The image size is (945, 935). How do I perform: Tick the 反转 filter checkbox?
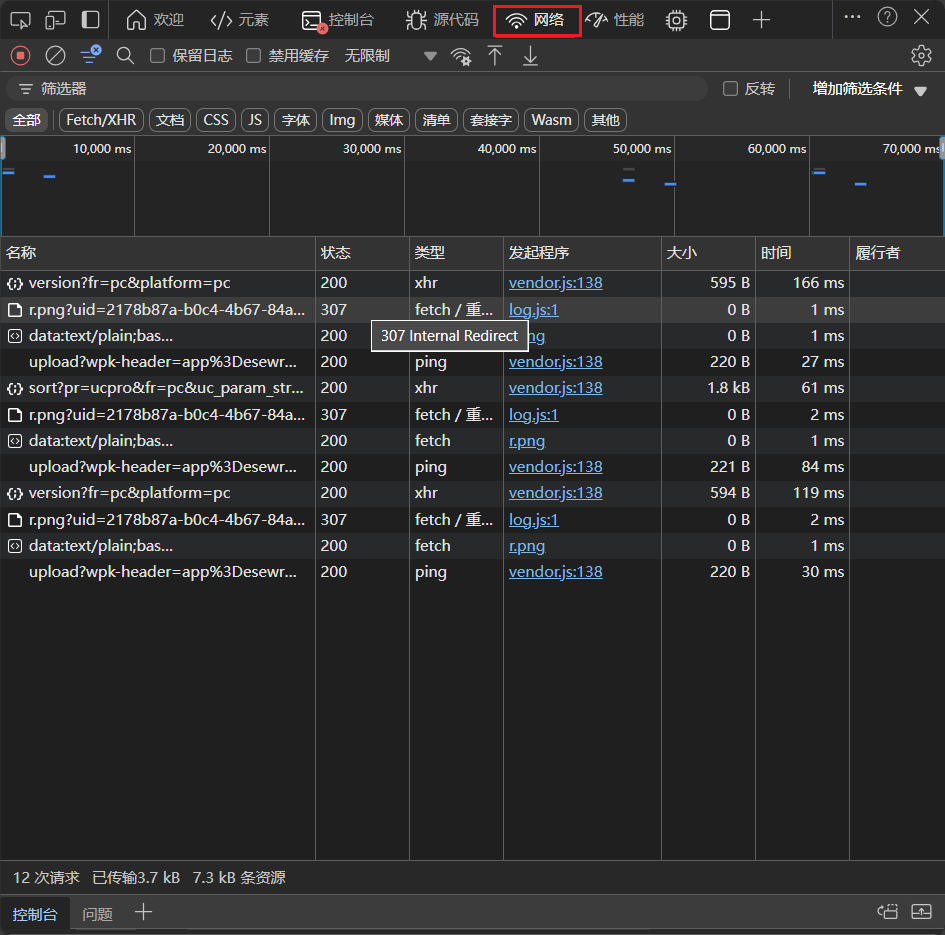pos(731,89)
